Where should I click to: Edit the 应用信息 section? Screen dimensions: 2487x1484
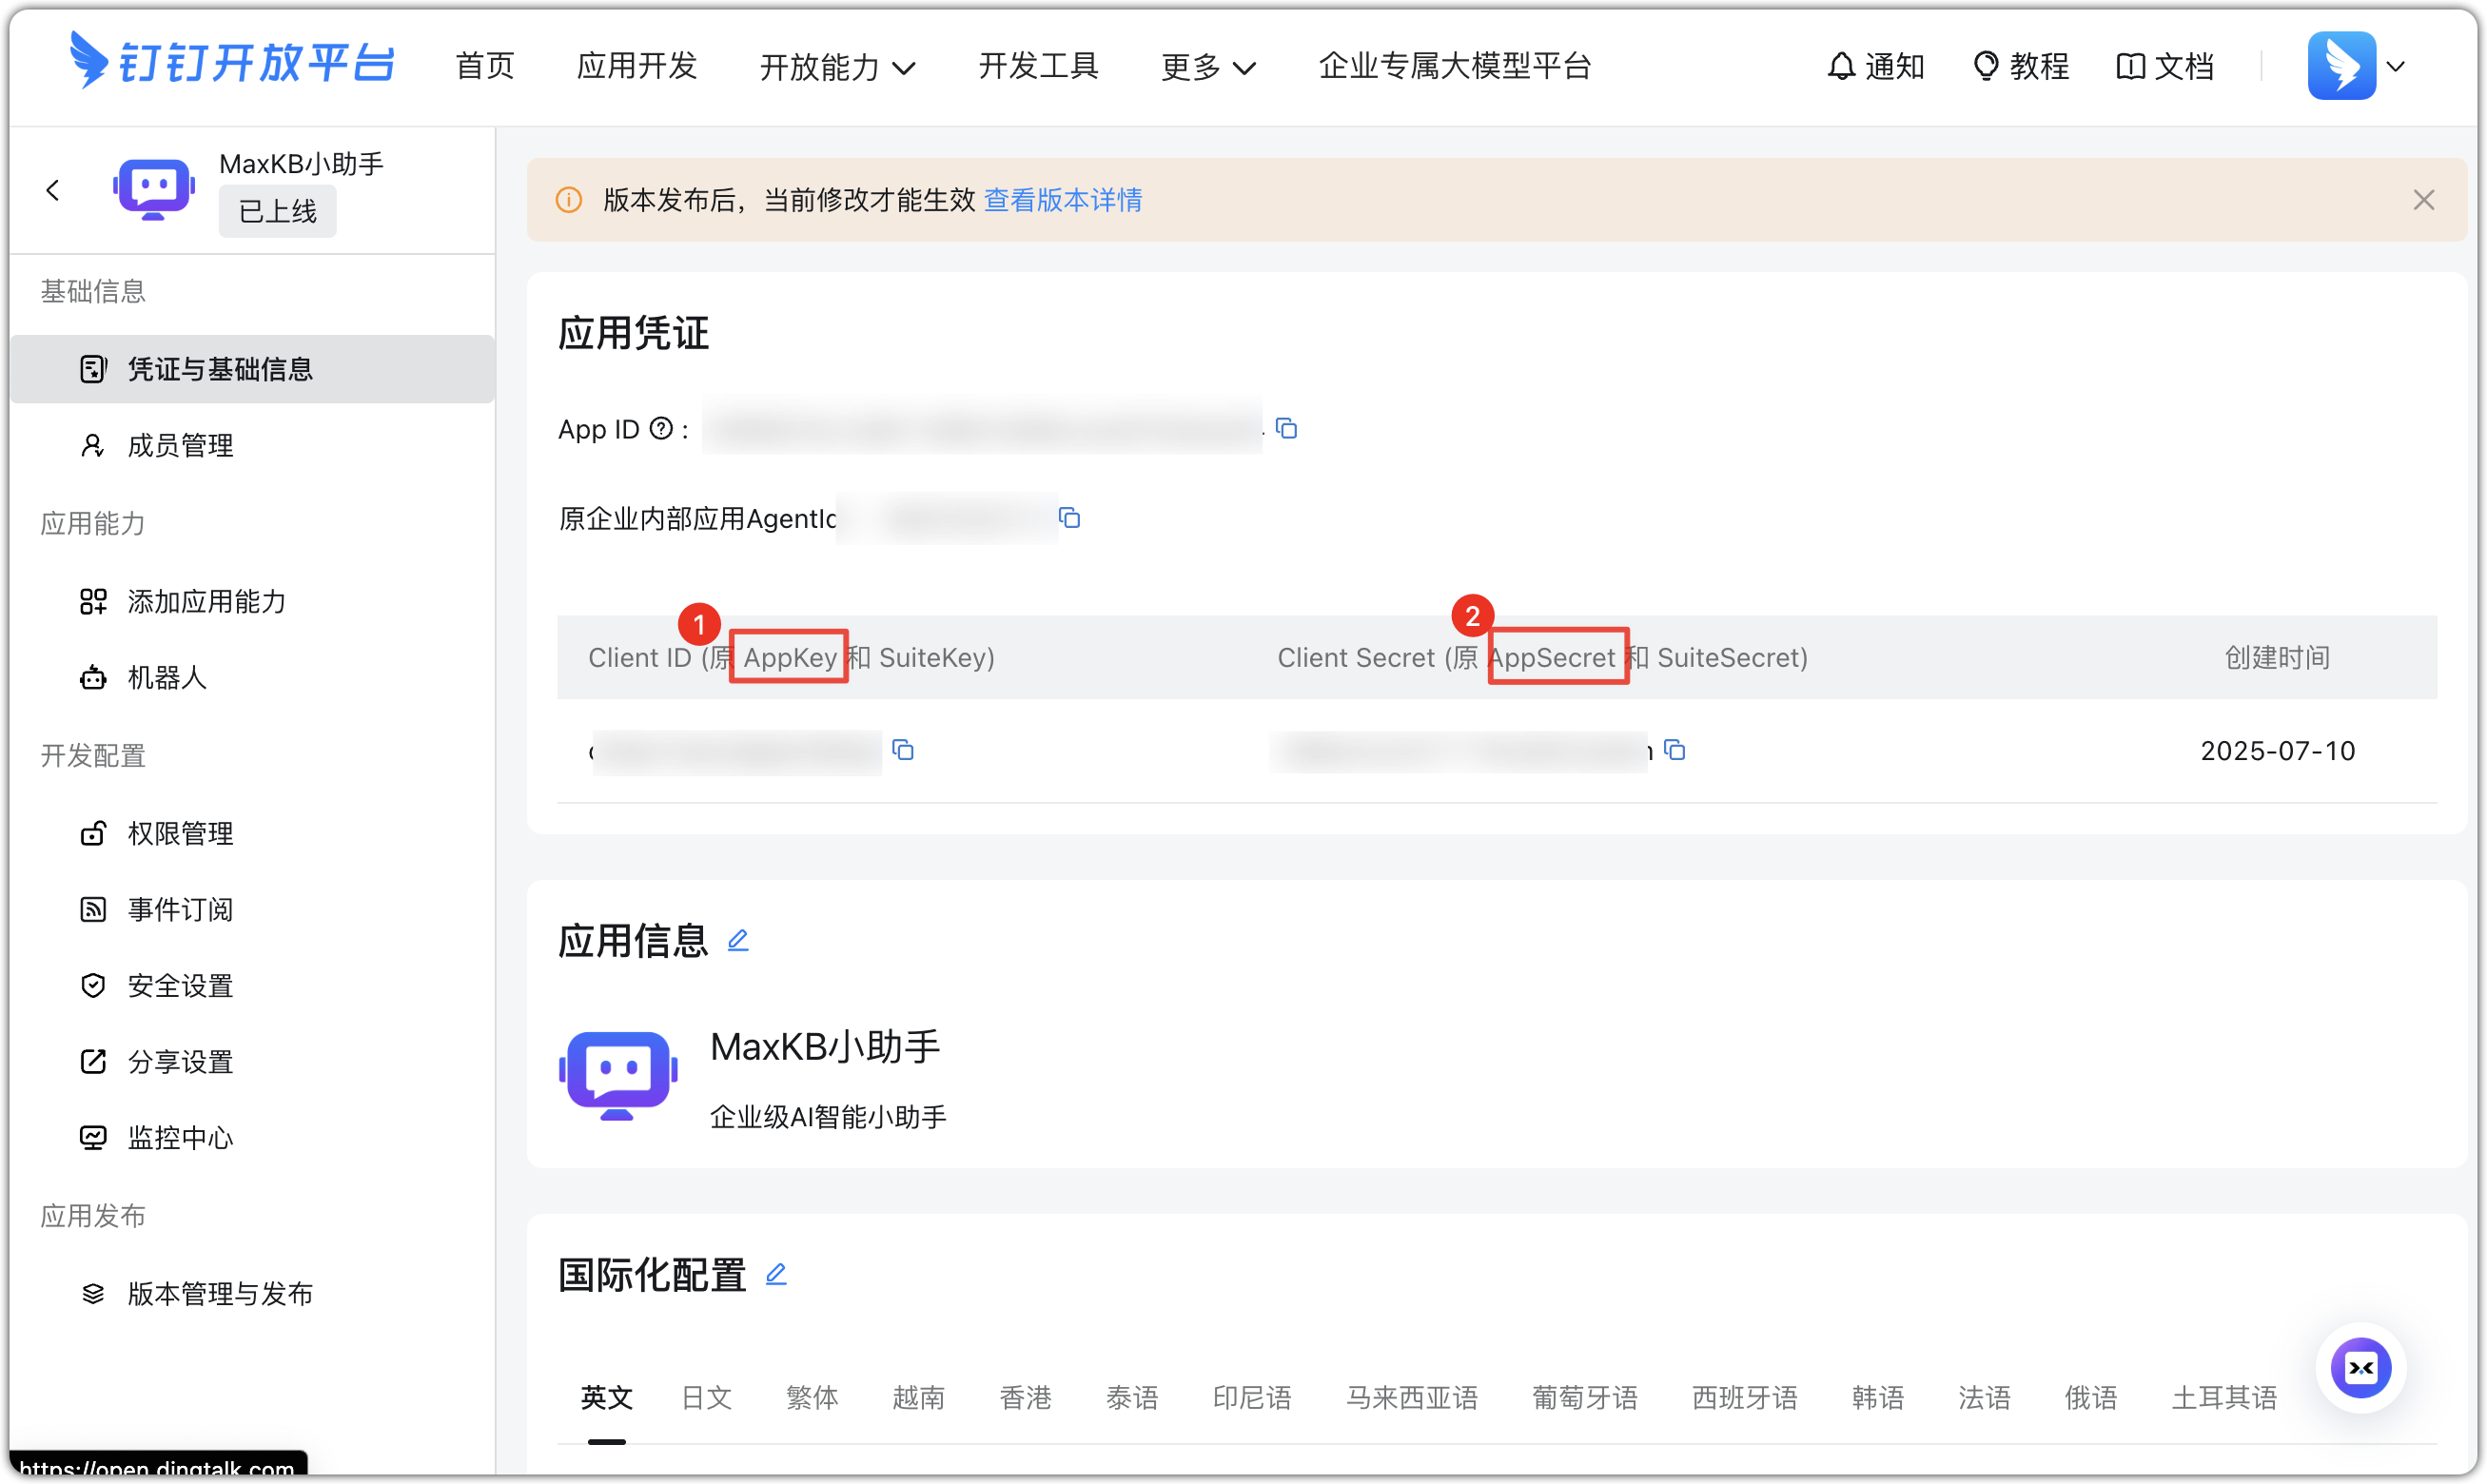click(740, 940)
